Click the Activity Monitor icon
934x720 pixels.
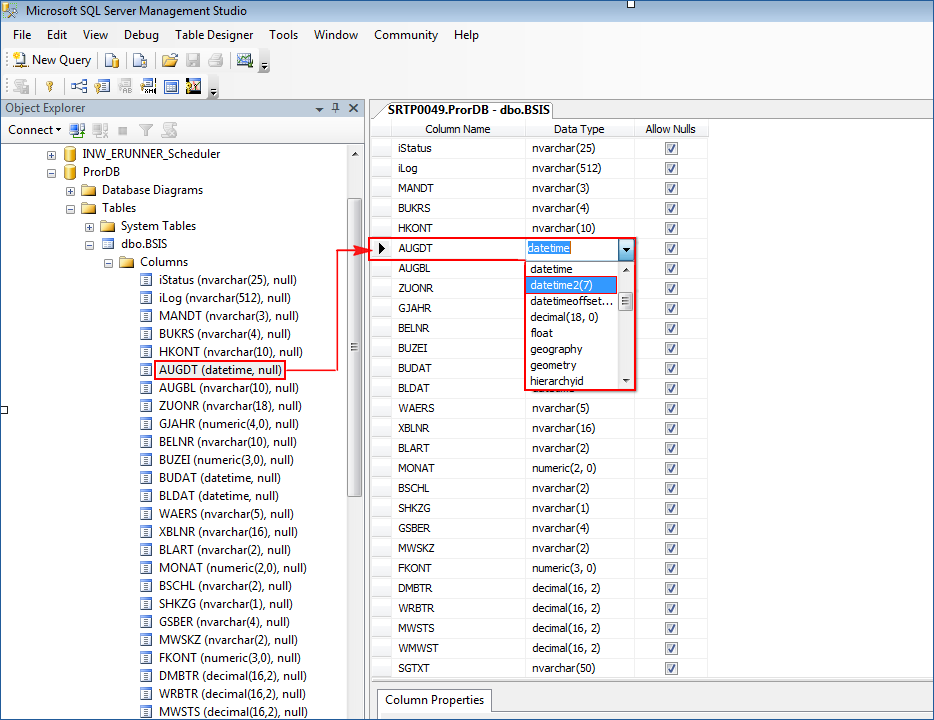coord(245,60)
